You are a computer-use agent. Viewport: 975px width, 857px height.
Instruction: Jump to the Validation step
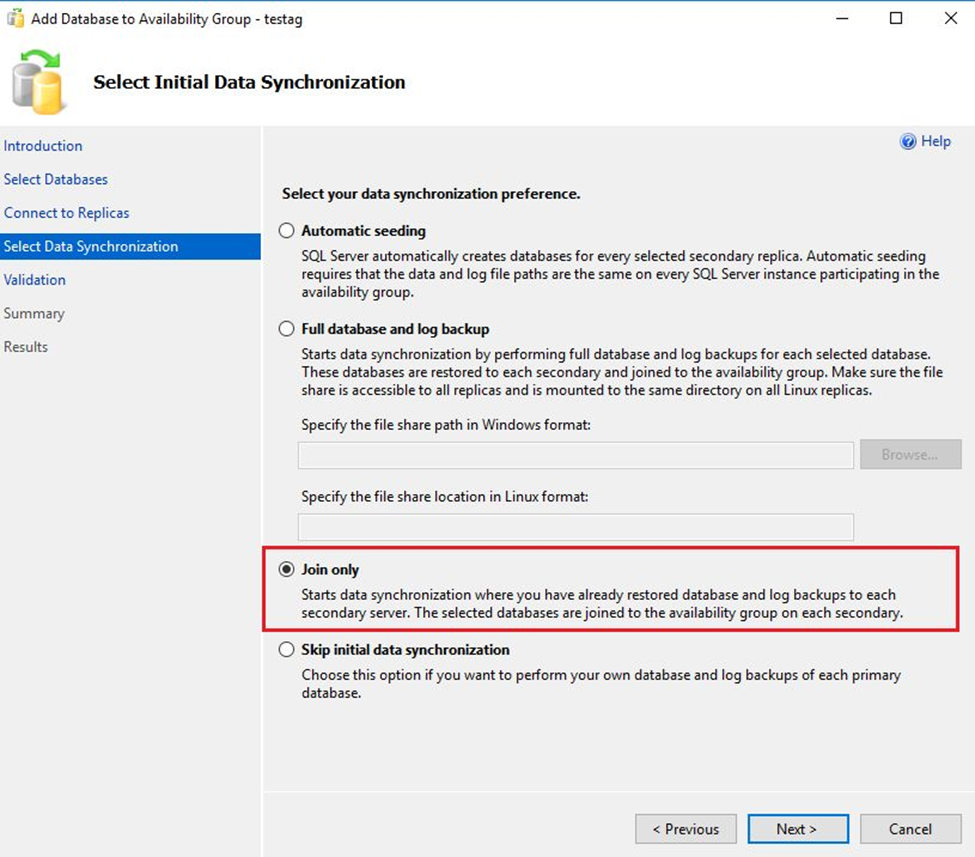point(35,280)
